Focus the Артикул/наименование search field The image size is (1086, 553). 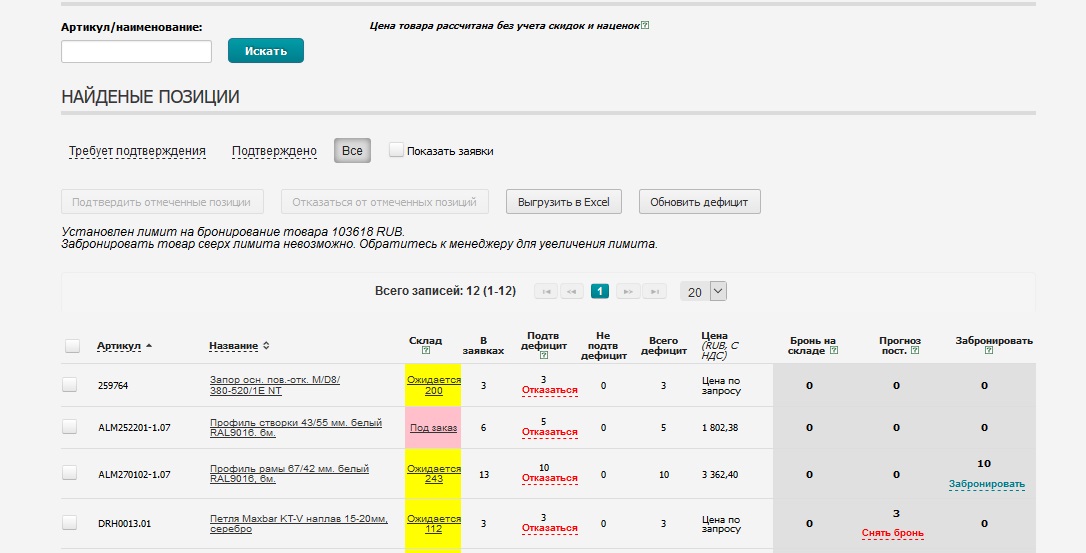click(136, 52)
